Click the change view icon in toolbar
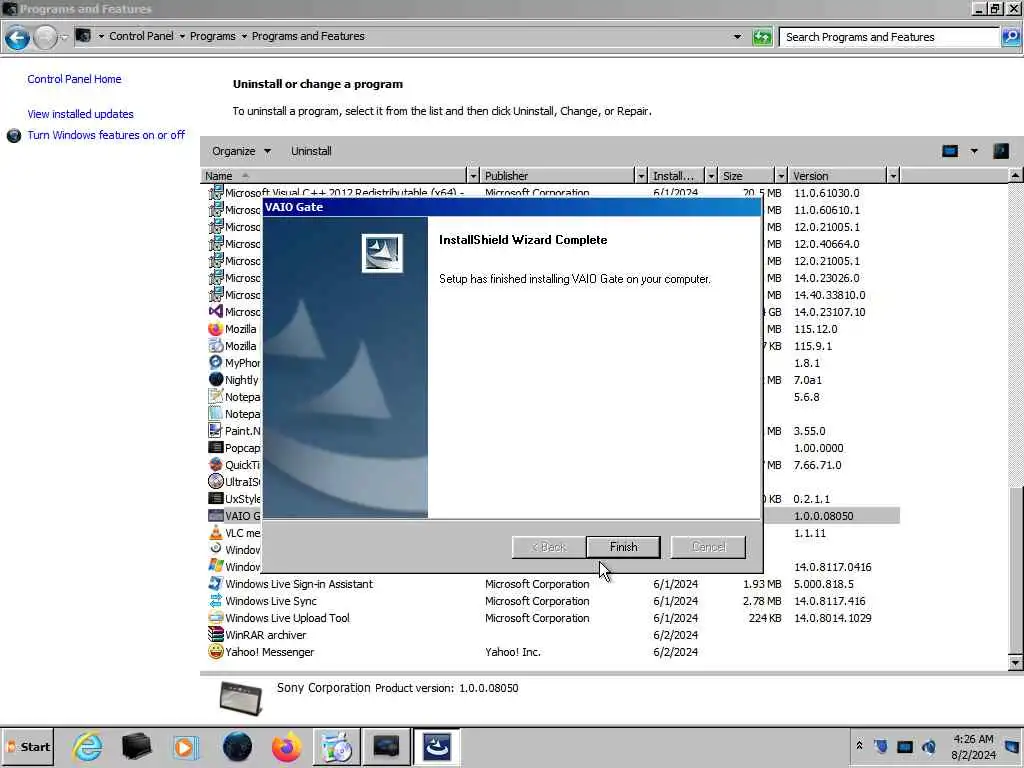Viewport: 1024px width, 768px height. [x=950, y=152]
